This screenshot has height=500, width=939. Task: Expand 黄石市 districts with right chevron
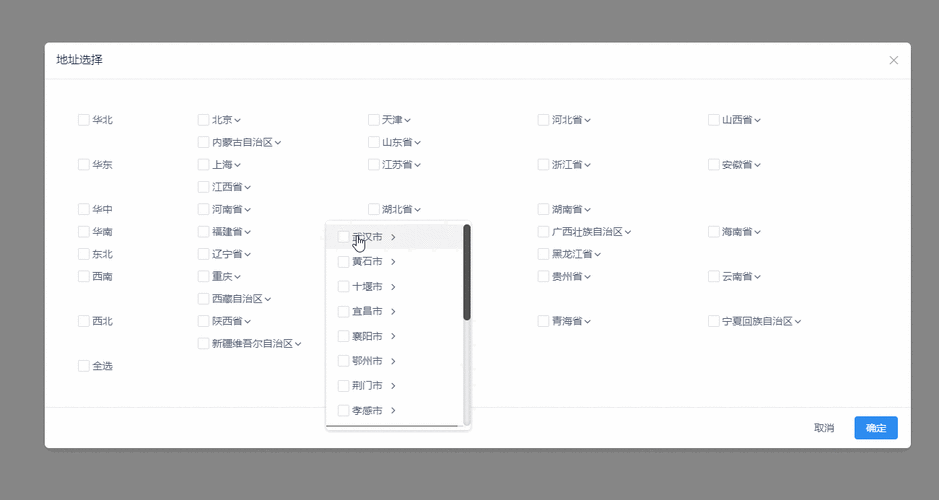click(393, 262)
